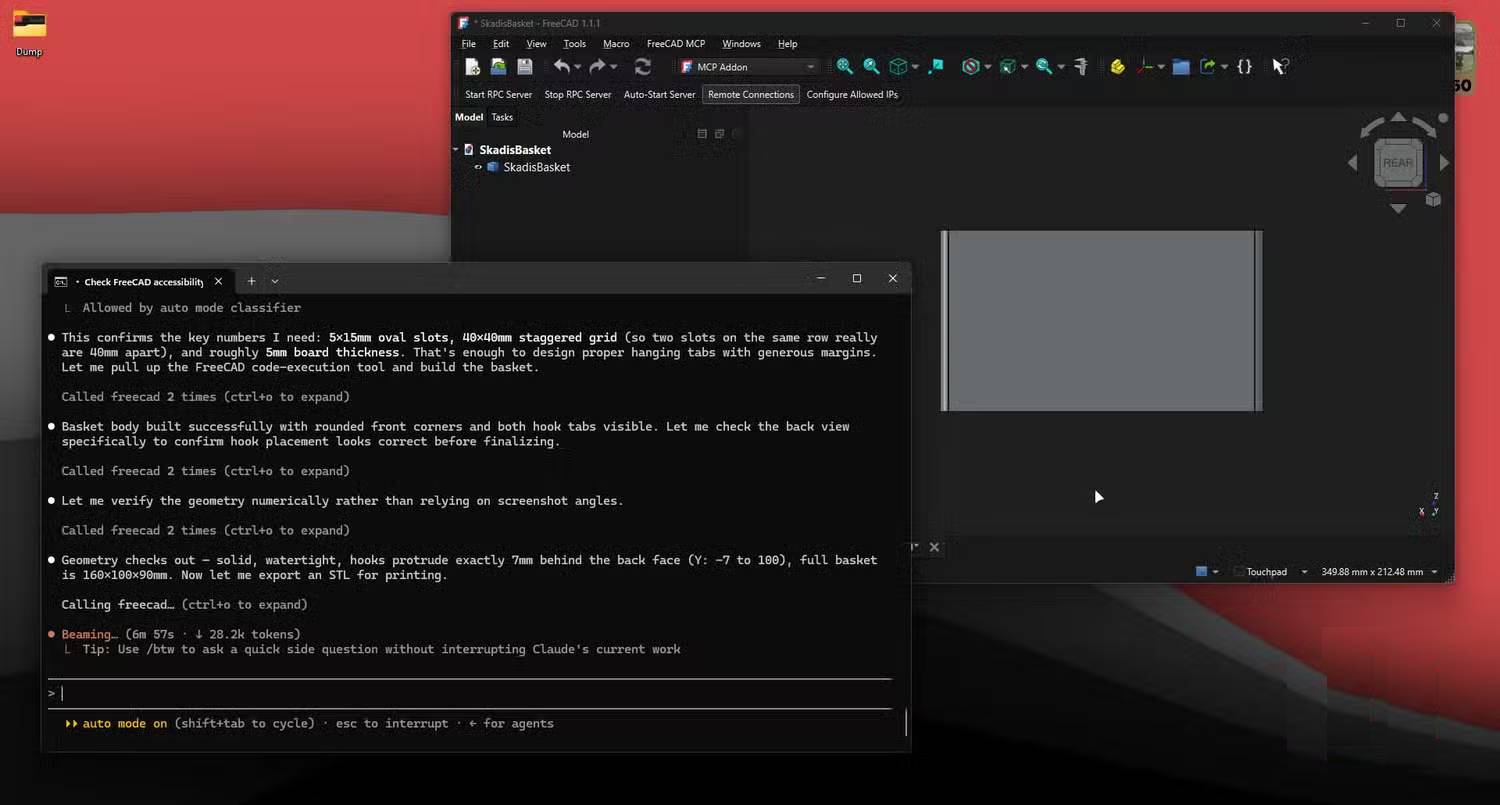
Task: Click the align-to-selection view icon
Action: click(x=936, y=66)
